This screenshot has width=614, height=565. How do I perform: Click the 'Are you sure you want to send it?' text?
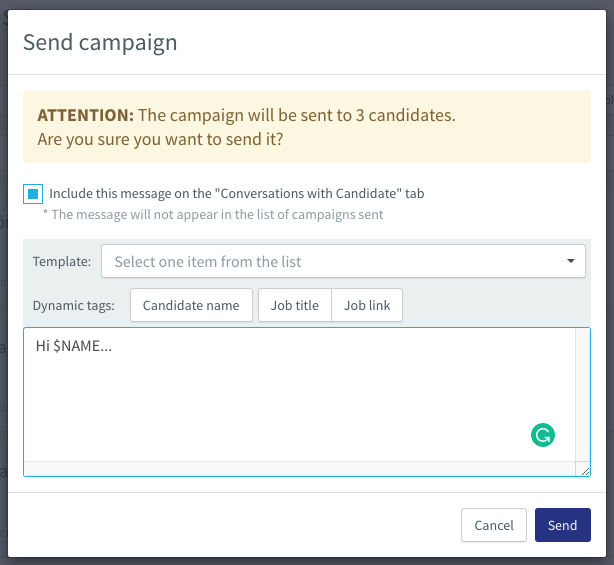pos(160,139)
